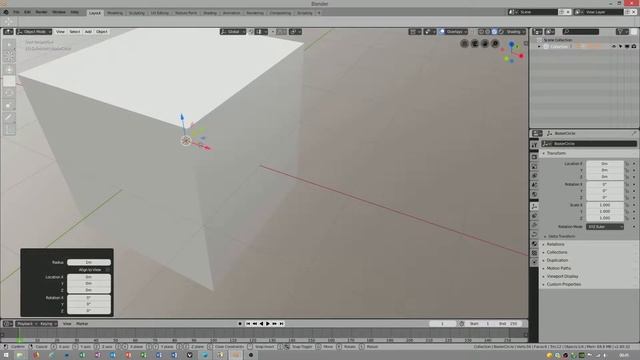Select the highlighted Move tool

[9, 81]
